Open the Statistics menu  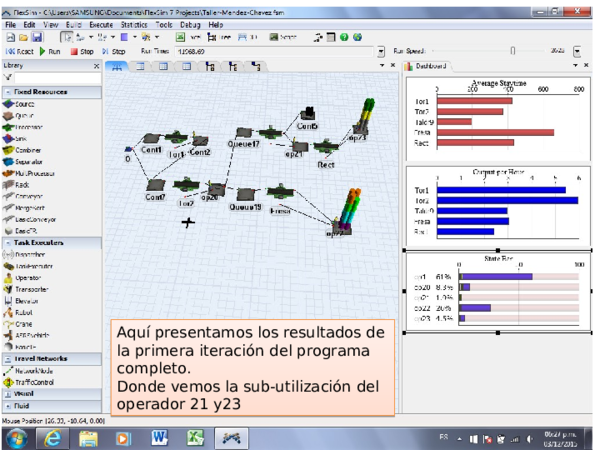point(134,25)
